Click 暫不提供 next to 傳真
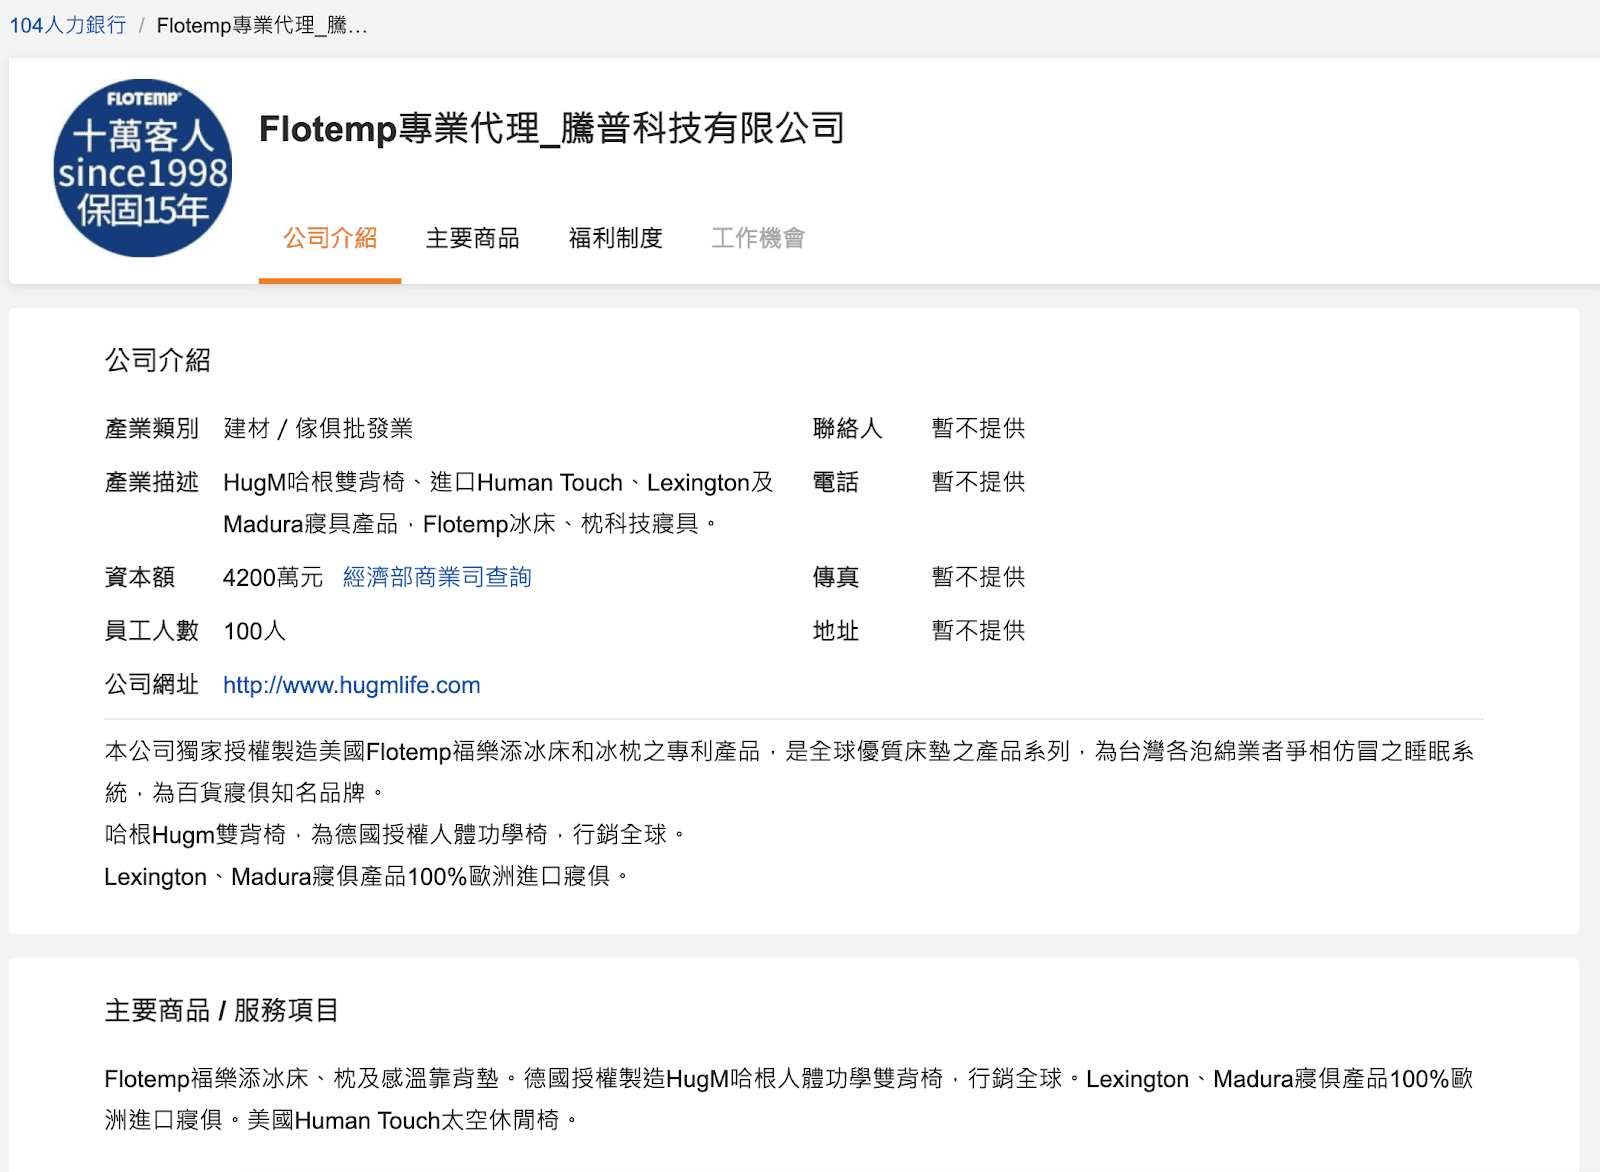Image resolution: width=1600 pixels, height=1172 pixels. point(978,577)
